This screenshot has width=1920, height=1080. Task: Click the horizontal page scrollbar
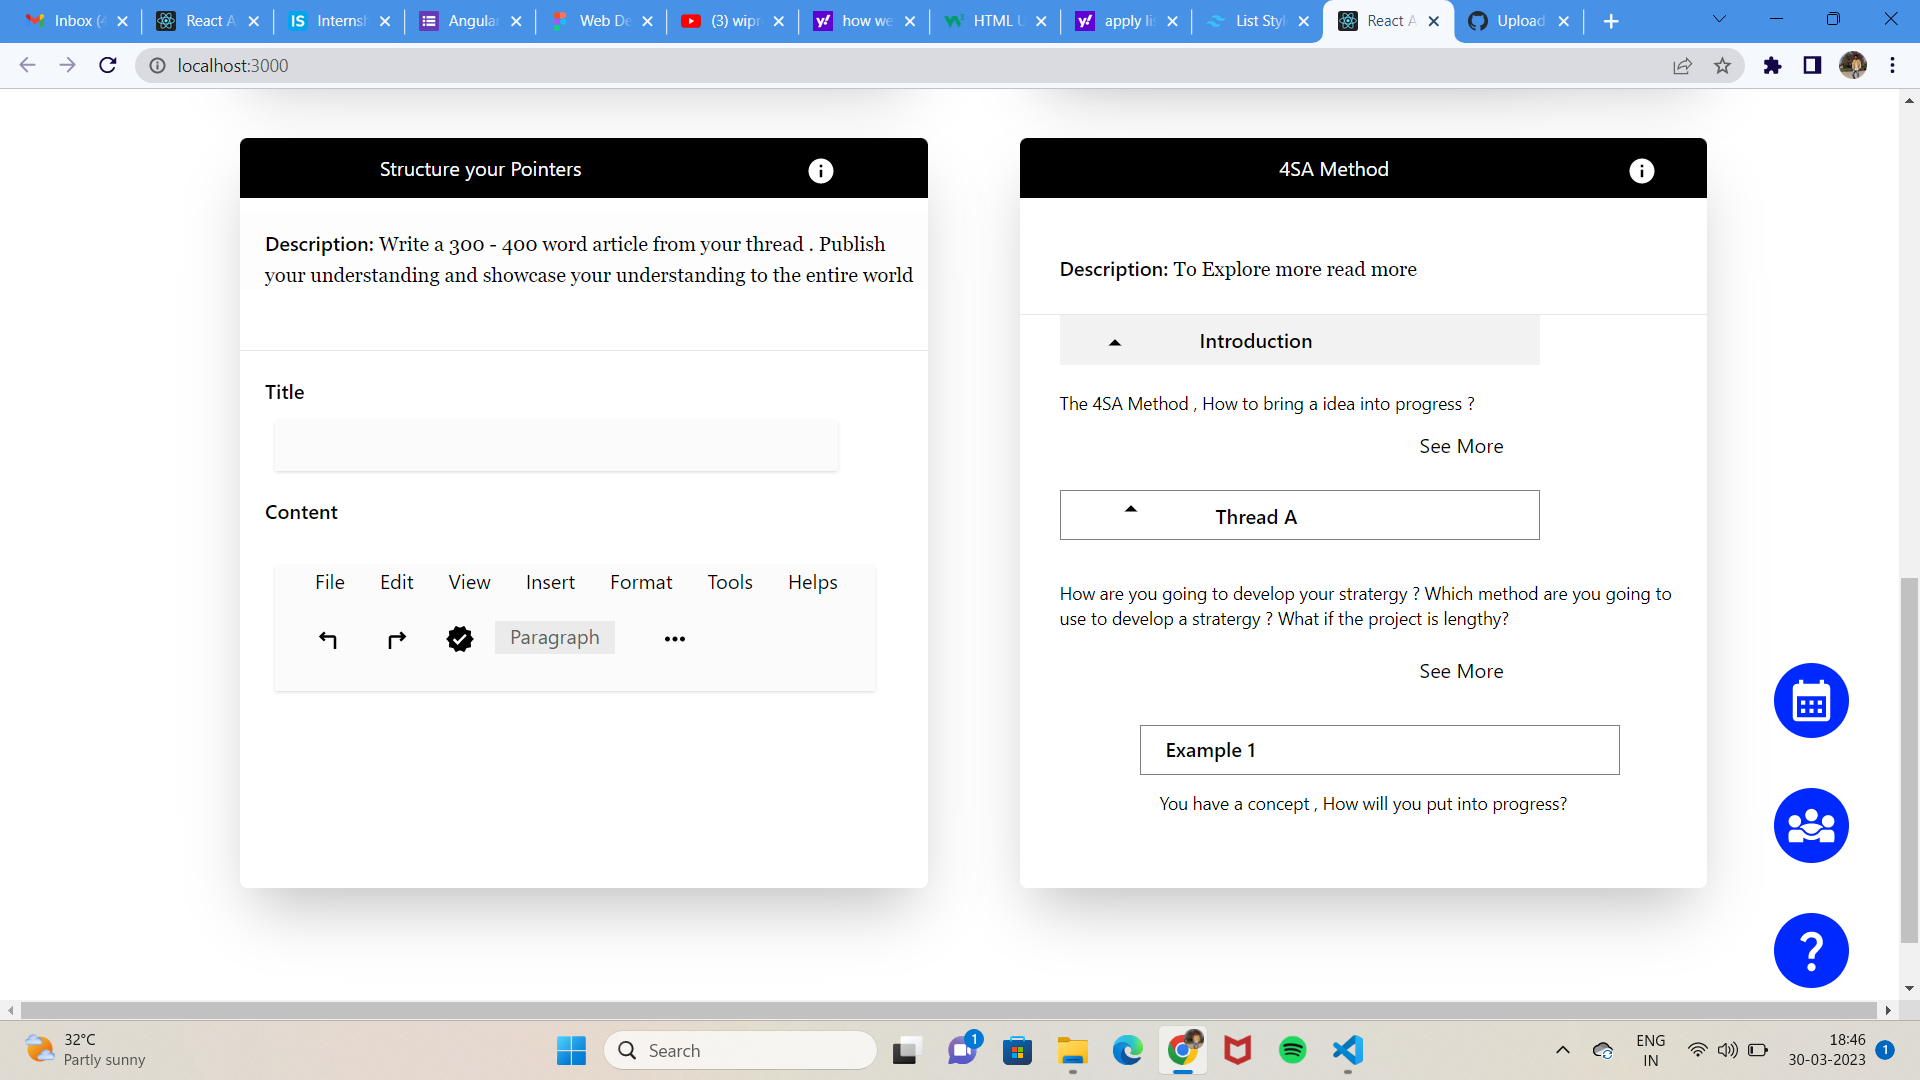[948, 1010]
